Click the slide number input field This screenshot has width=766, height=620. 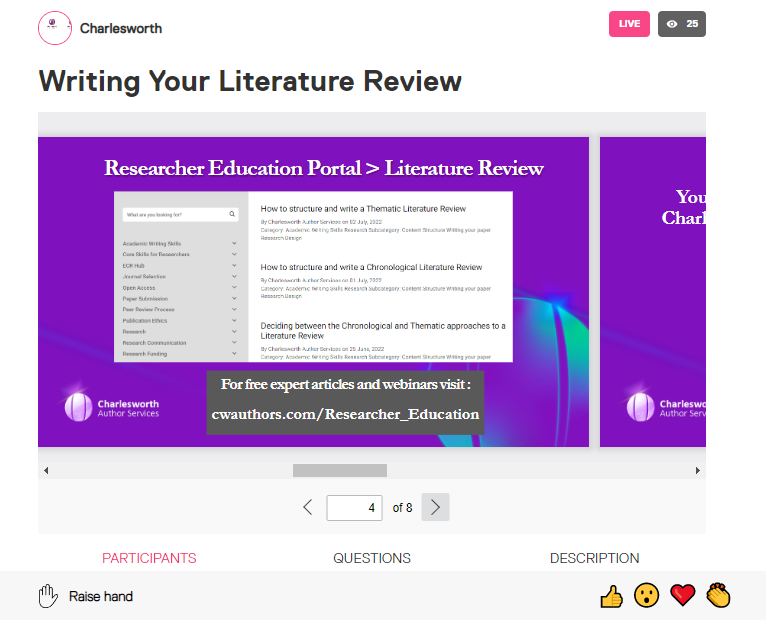coord(354,508)
